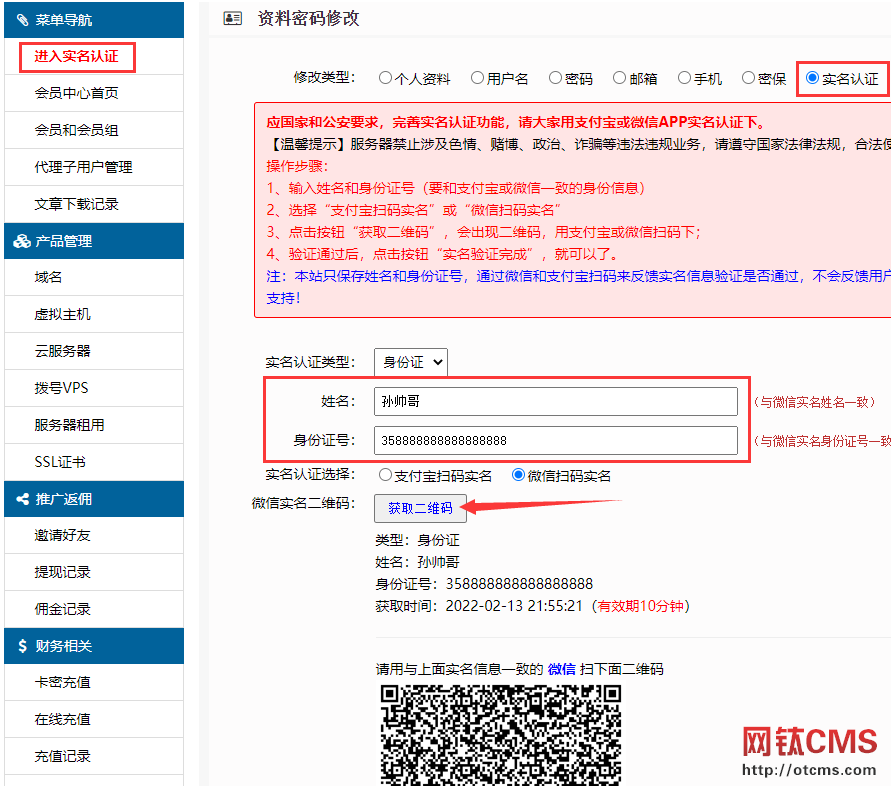Open the SSL证书 menu item
This screenshot has height=786, width=891.
tap(60, 462)
